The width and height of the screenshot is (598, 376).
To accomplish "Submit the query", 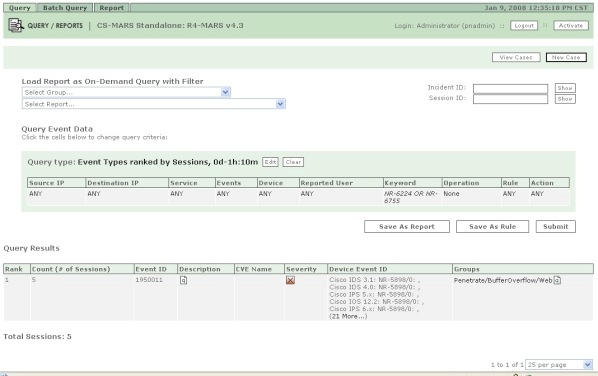I will [x=556, y=227].
